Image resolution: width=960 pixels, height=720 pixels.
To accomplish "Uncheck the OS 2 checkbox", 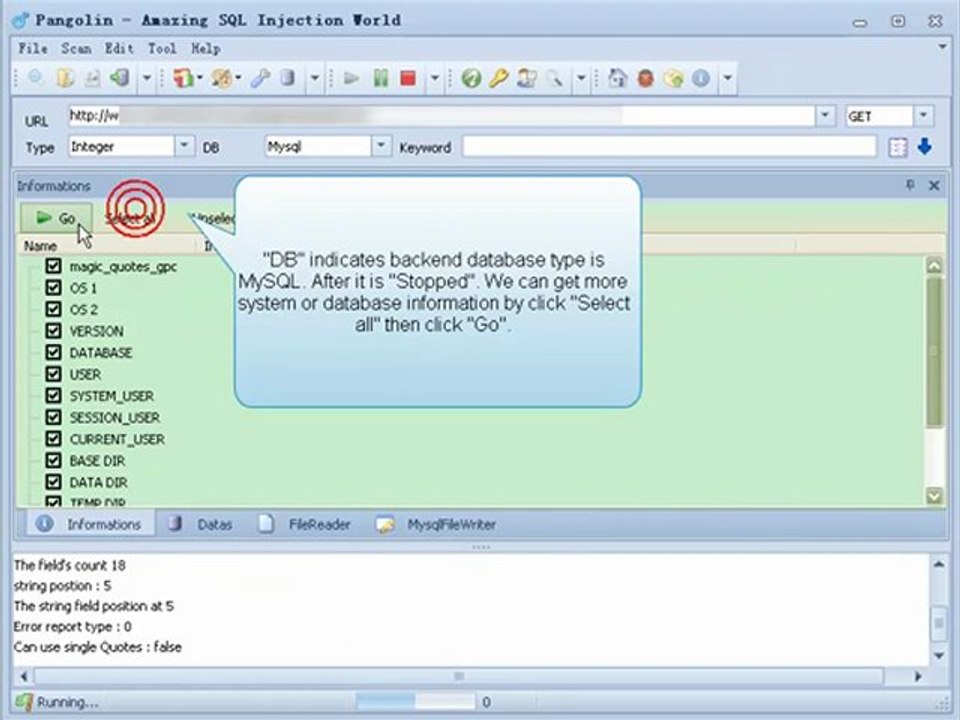I will point(53,309).
